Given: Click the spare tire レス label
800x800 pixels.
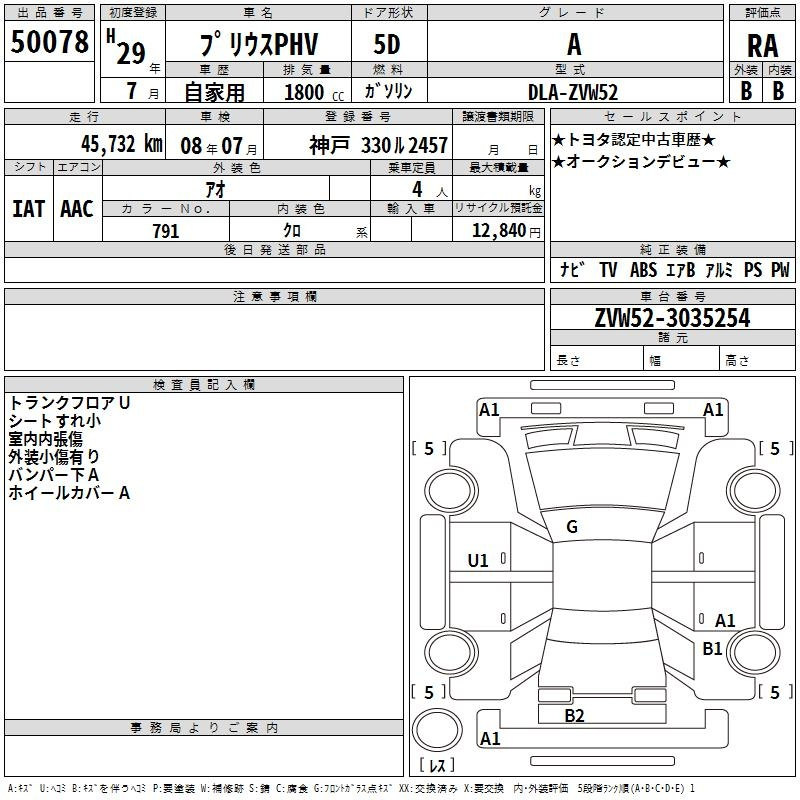Looking at the screenshot, I should coord(438,765).
